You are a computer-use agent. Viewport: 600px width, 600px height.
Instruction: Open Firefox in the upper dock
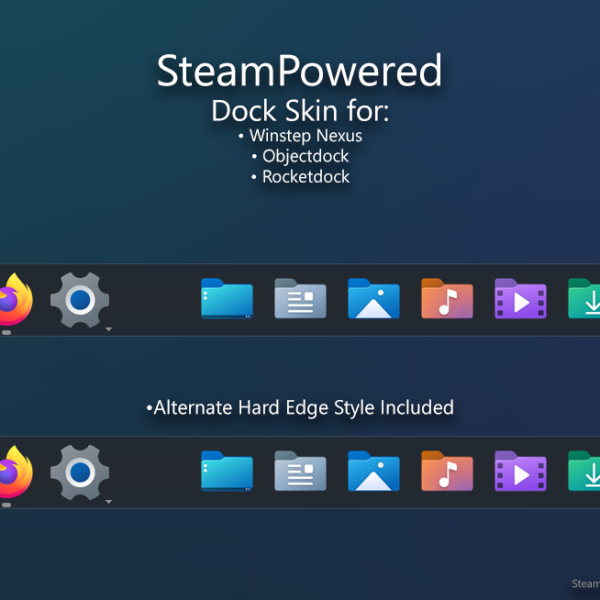(16, 299)
